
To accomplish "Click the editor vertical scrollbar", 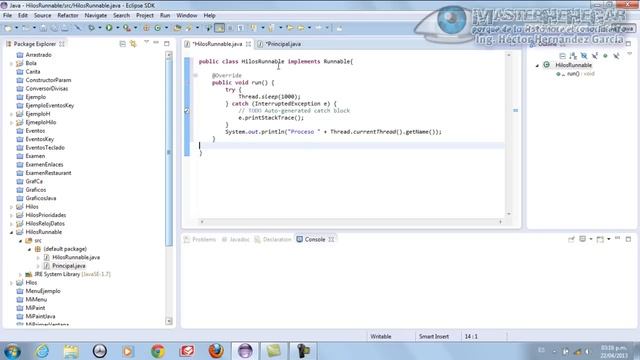I will point(509,134).
